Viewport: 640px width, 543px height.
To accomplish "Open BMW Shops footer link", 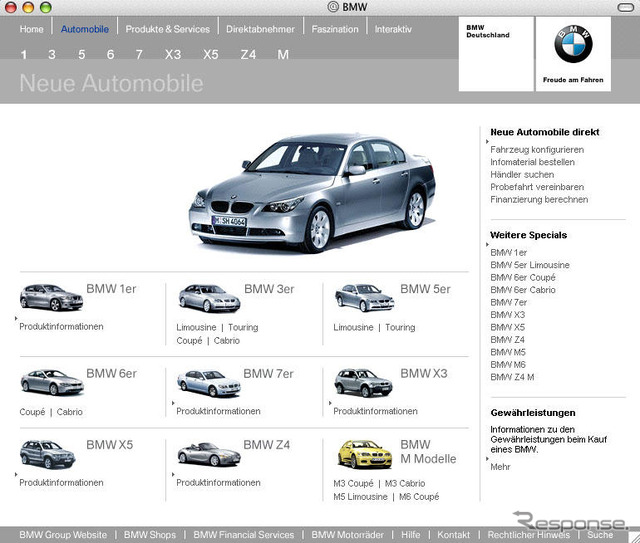I will [150, 535].
